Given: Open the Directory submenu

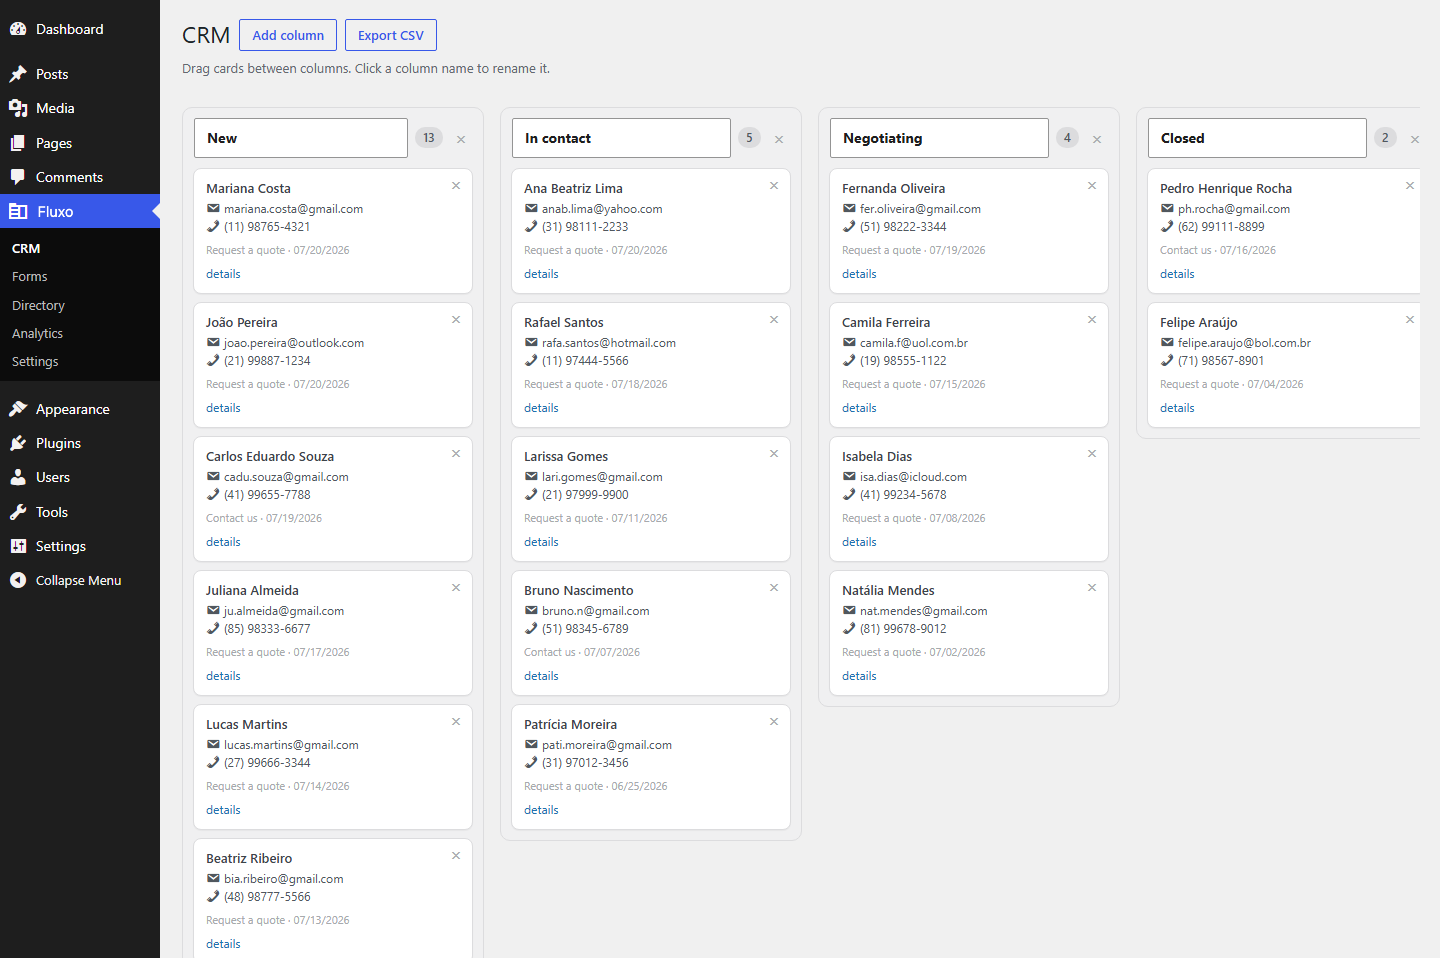Looking at the screenshot, I should point(38,305).
